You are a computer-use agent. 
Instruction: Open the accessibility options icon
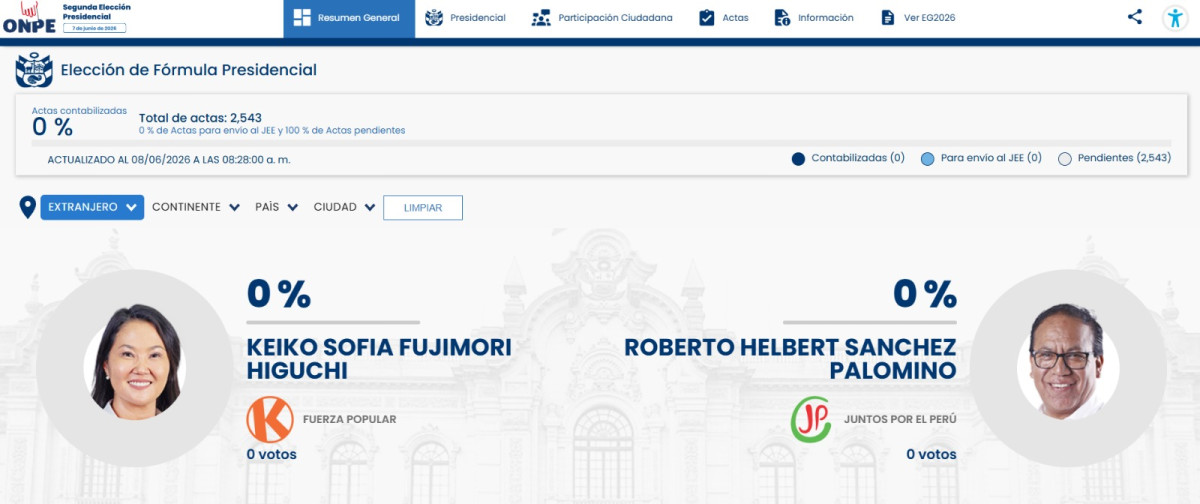click(x=1175, y=18)
